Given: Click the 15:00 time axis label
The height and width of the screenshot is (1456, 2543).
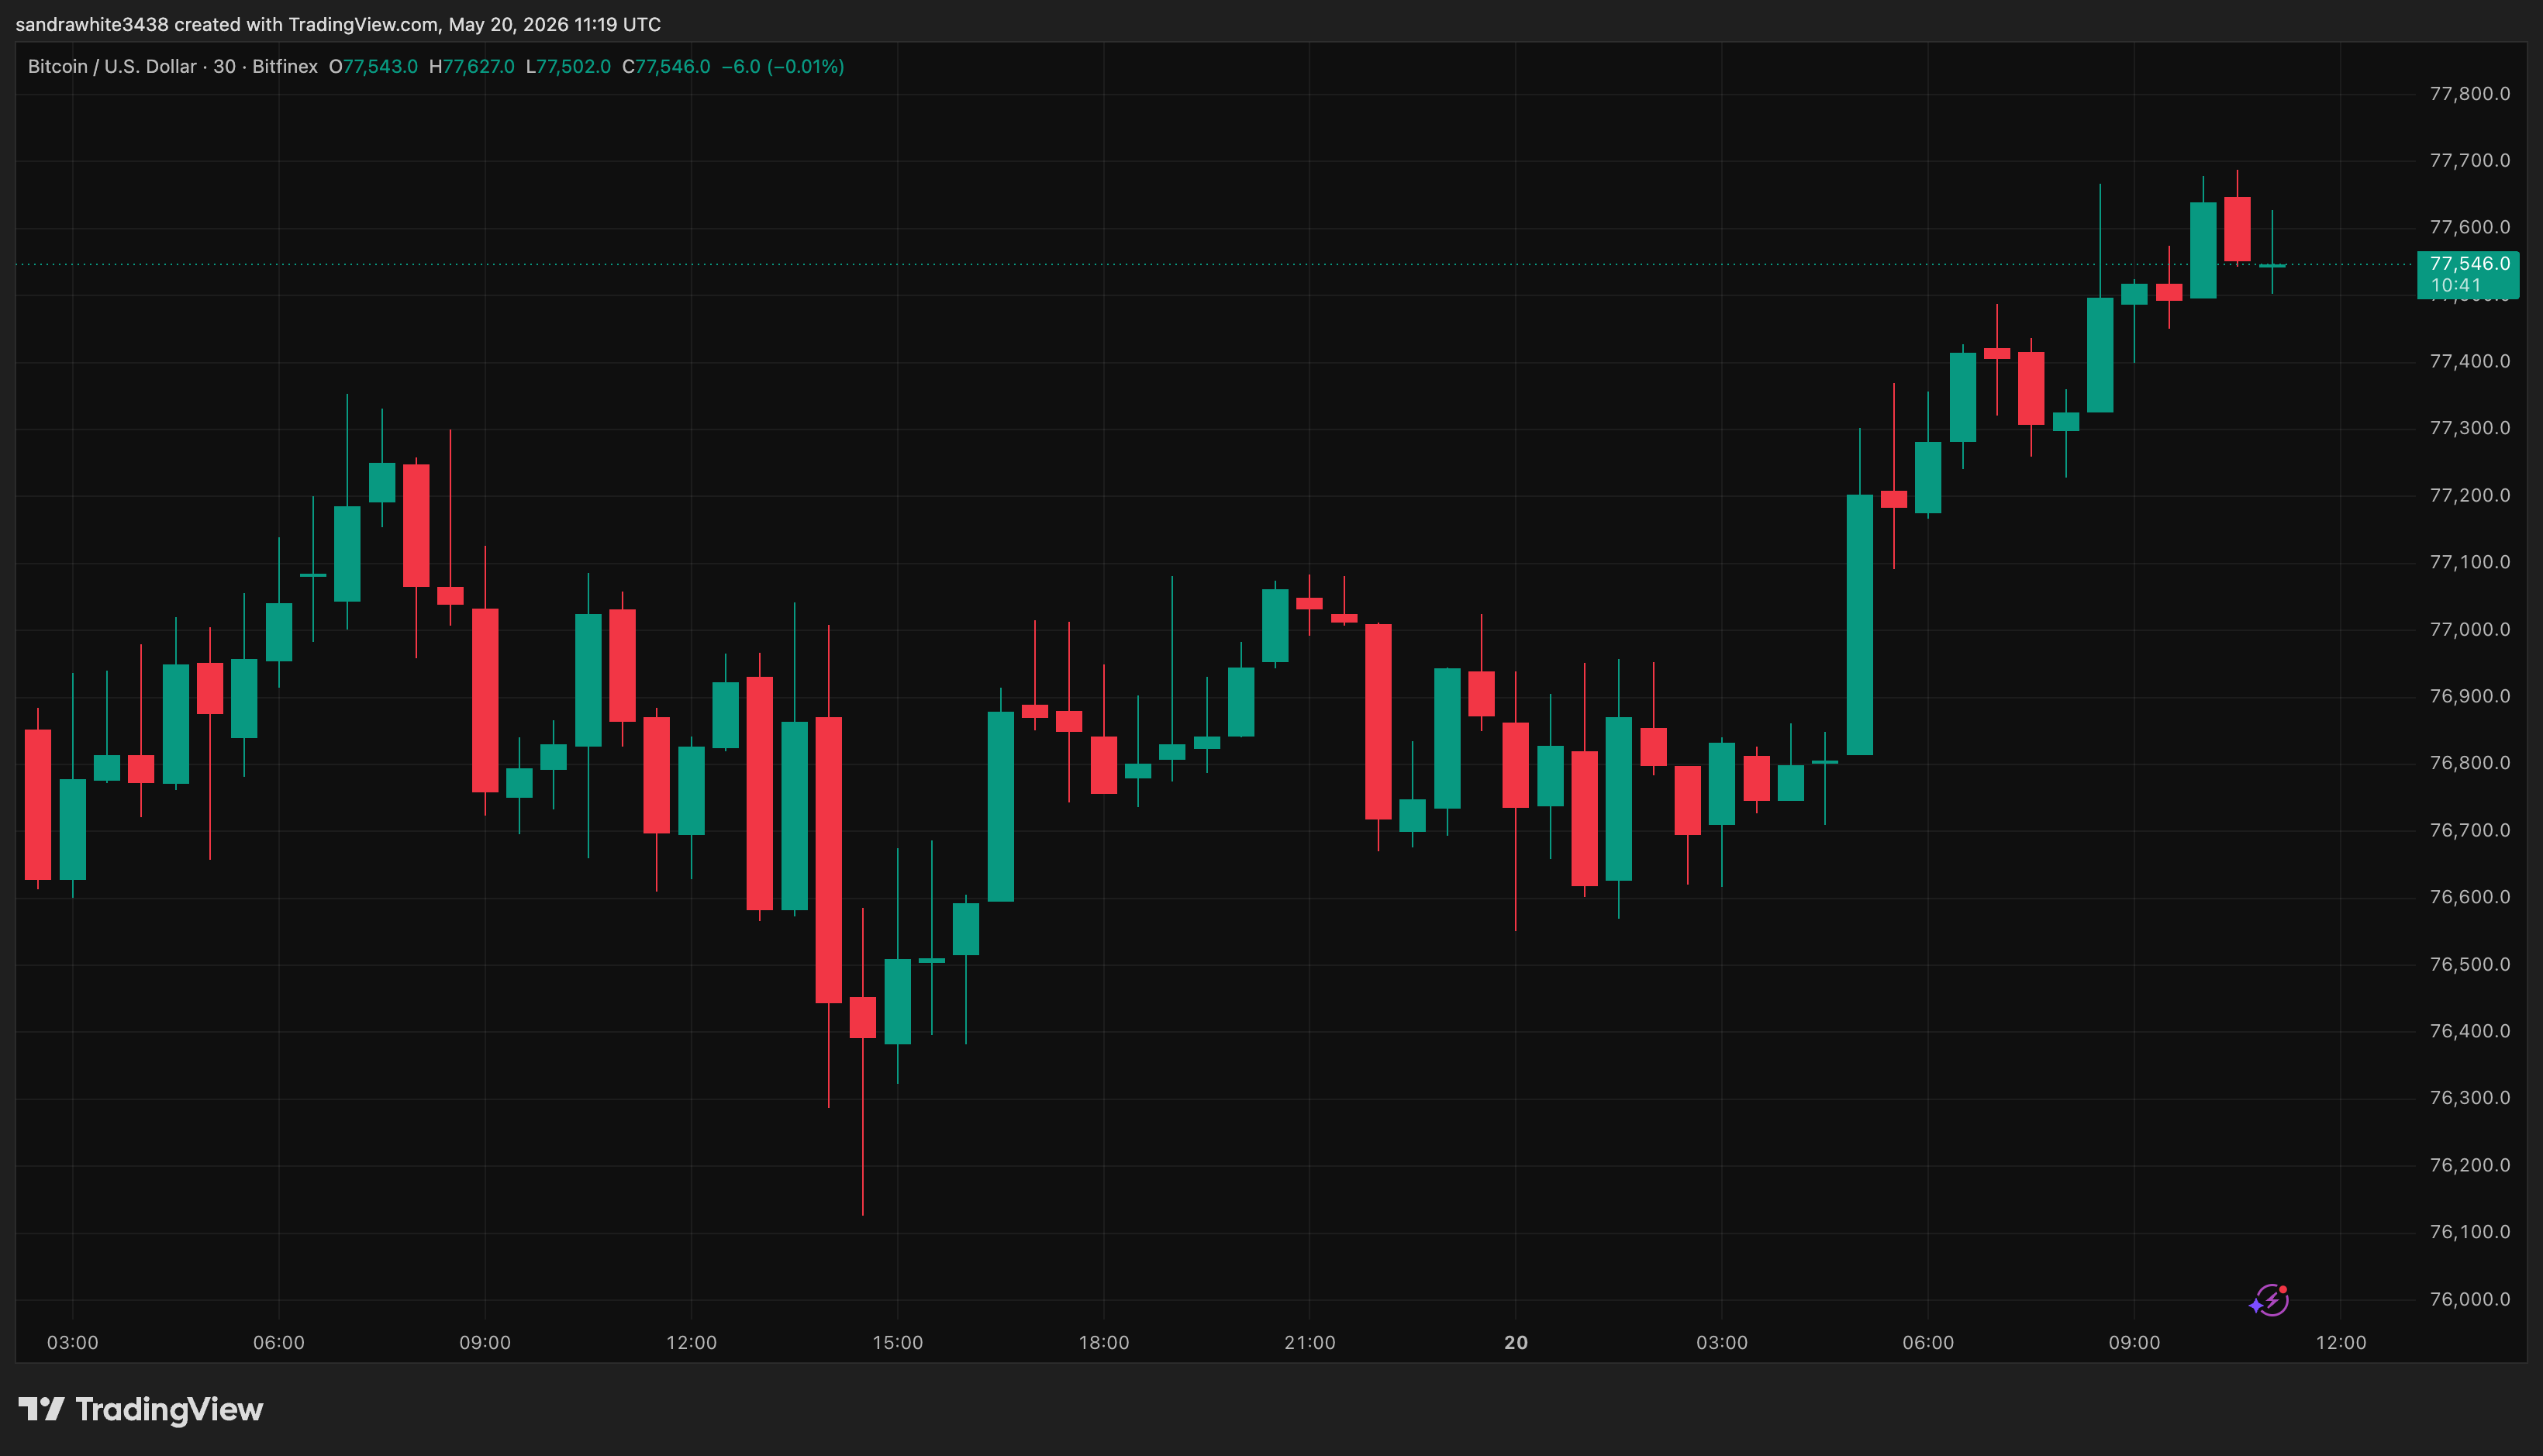Looking at the screenshot, I should coord(898,1342).
